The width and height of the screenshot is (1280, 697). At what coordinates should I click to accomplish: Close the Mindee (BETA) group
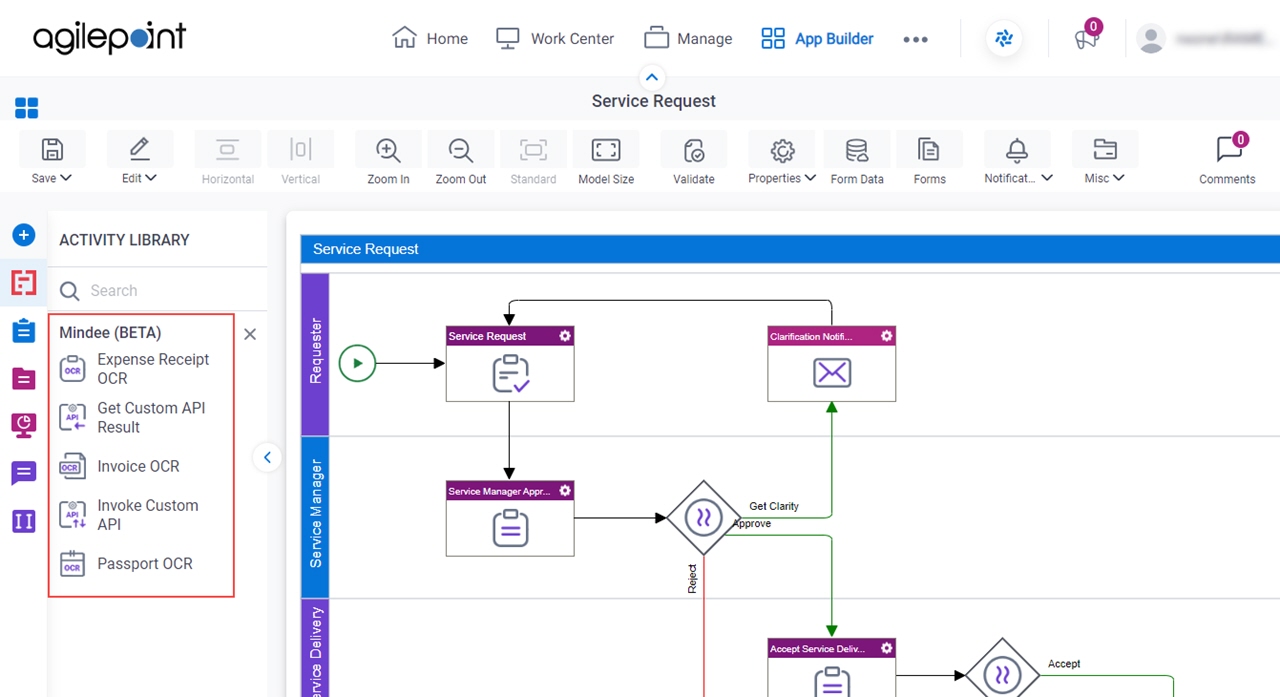pyautogui.click(x=250, y=334)
